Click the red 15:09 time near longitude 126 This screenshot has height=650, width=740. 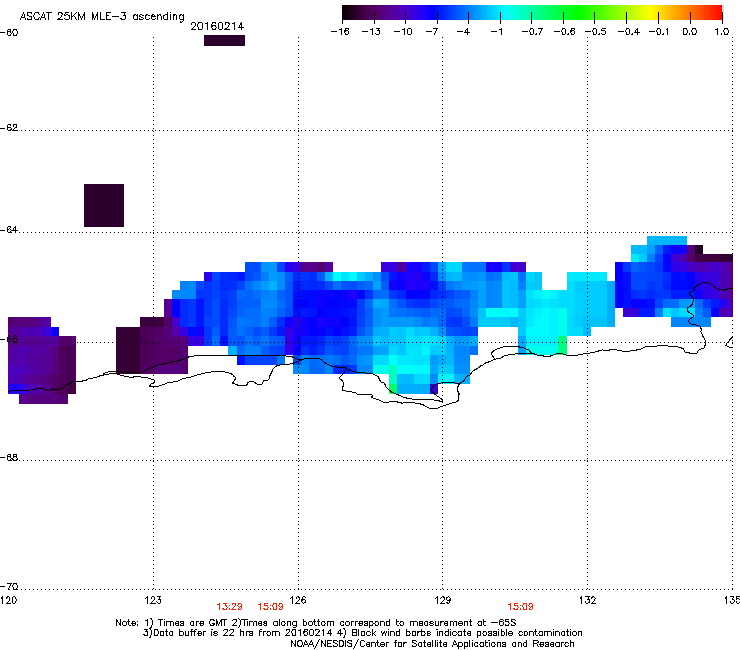click(270, 607)
